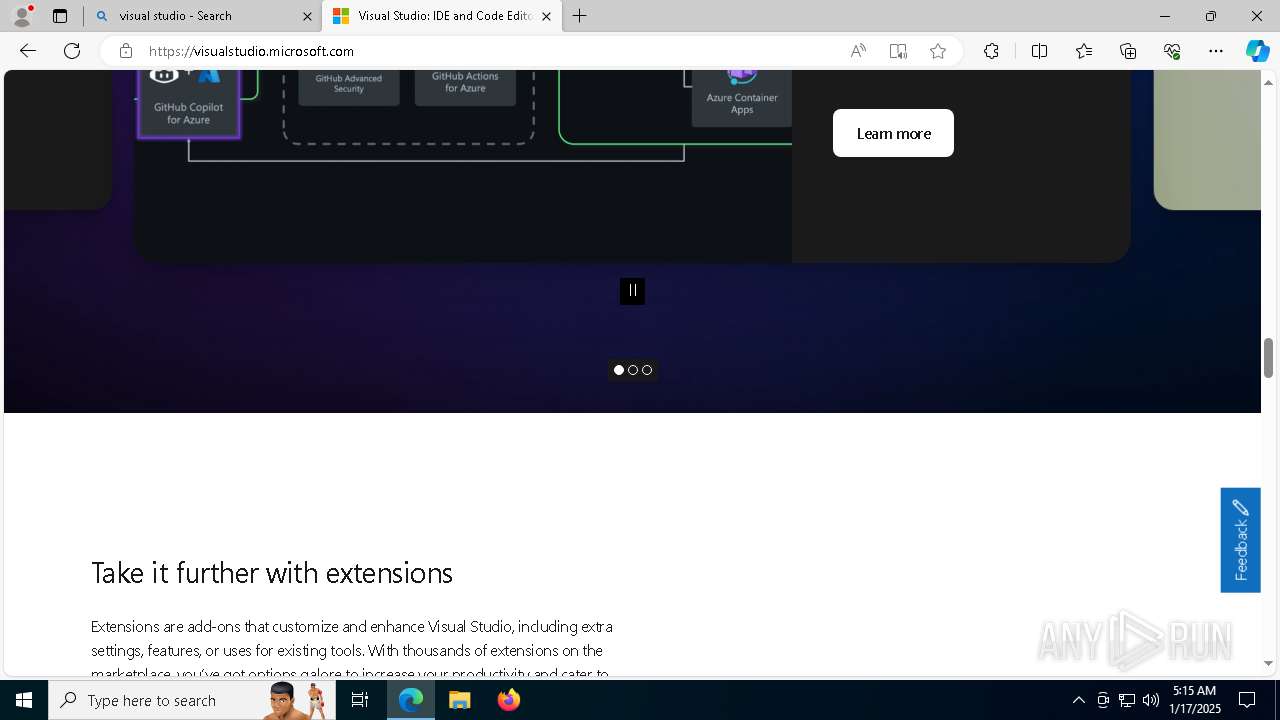Select the first carousel slide dot
This screenshot has width=1280, height=720.
pos(619,370)
